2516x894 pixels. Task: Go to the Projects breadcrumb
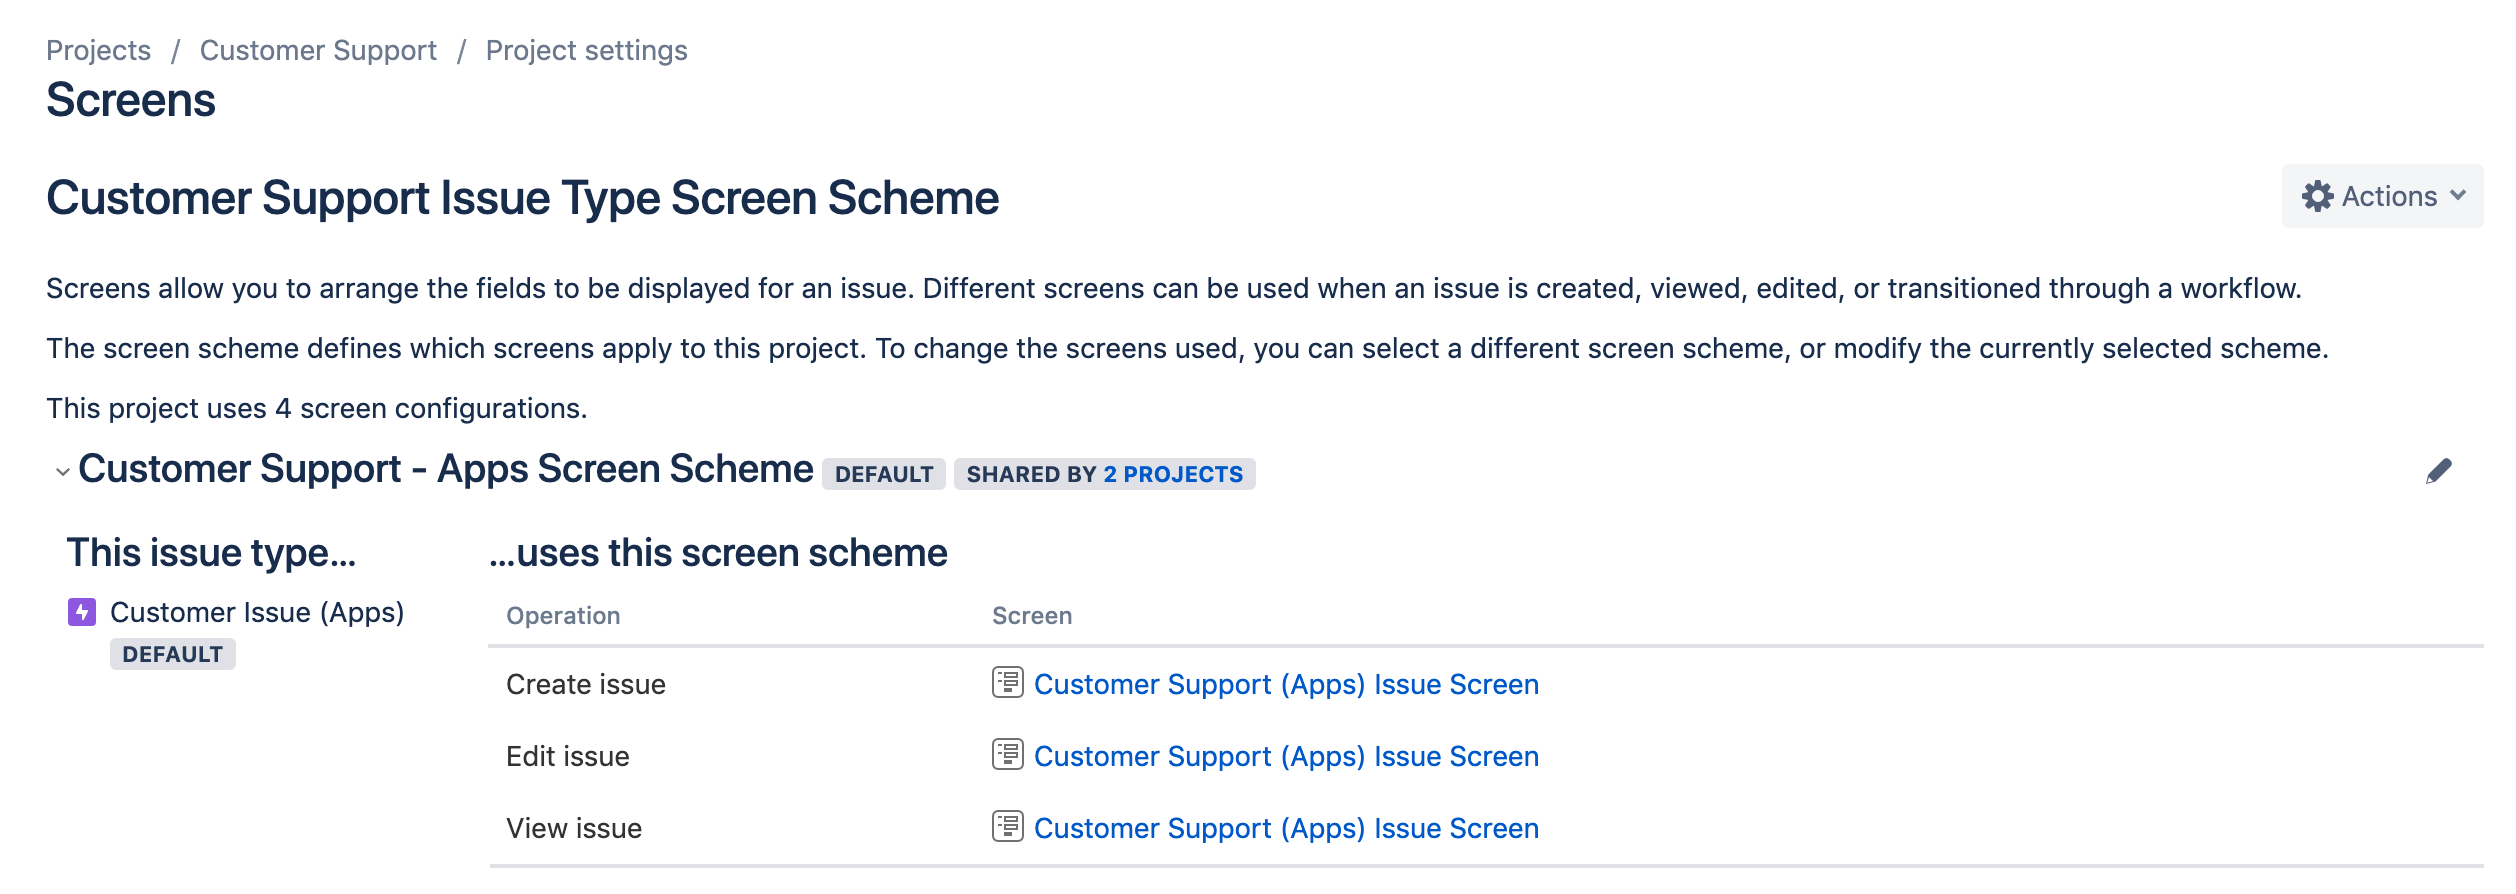coord(98,50)
